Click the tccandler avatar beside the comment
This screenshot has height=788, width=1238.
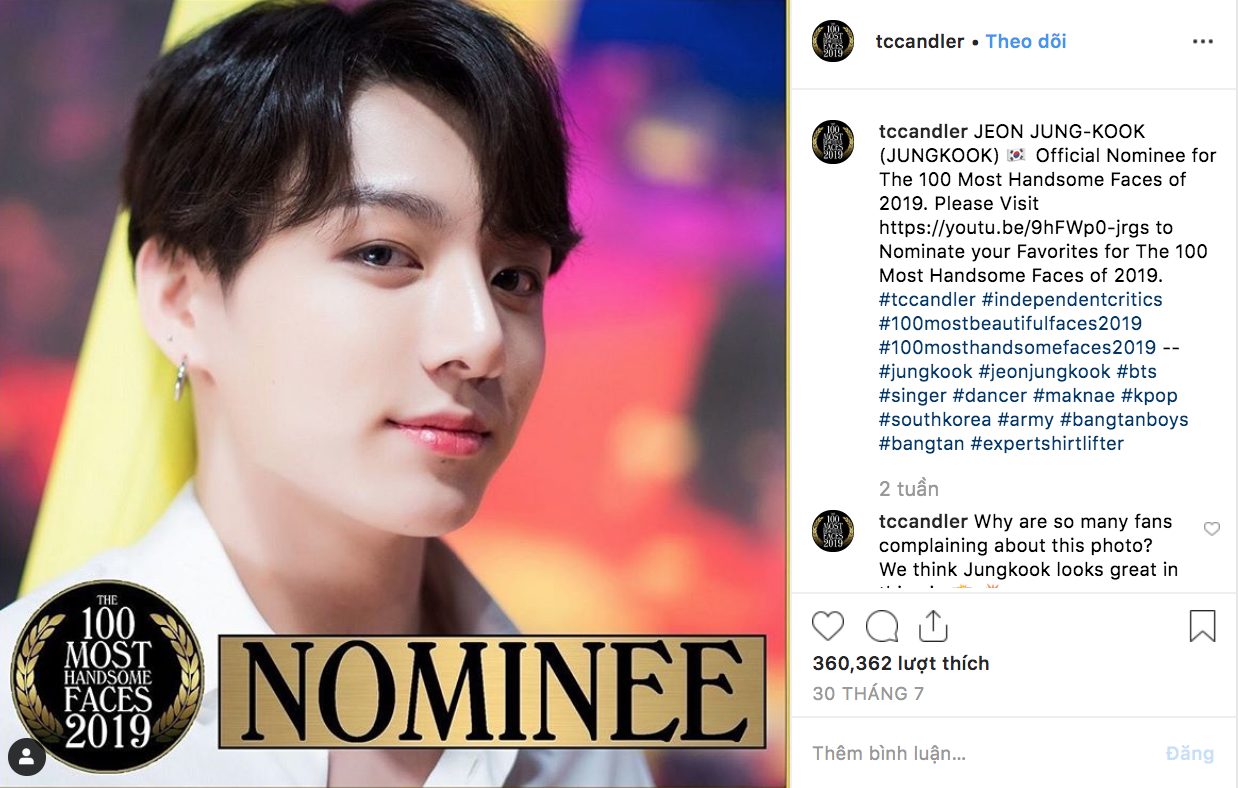tap(833, 531)
